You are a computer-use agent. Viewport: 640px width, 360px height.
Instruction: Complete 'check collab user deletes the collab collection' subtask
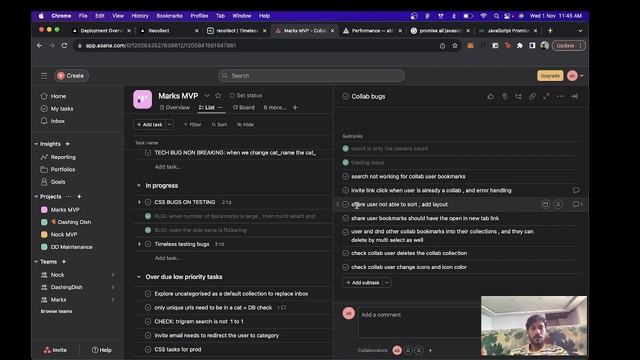(345, 253)
